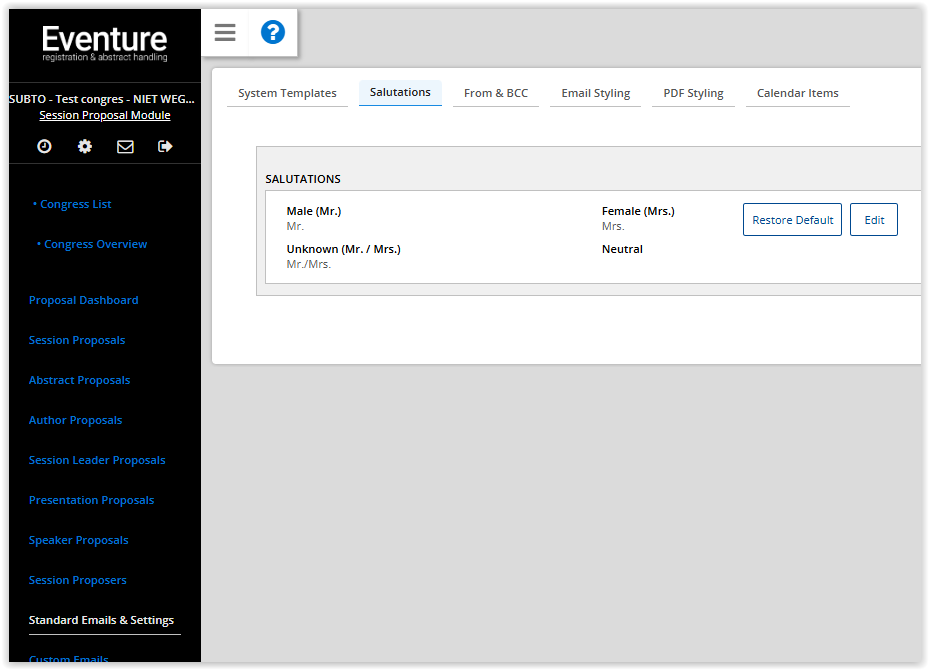Click the Edit salutations button
Image resolution: width=929 pixels, height=670 pixels.
pyautogui.click(x=874, y=220)
